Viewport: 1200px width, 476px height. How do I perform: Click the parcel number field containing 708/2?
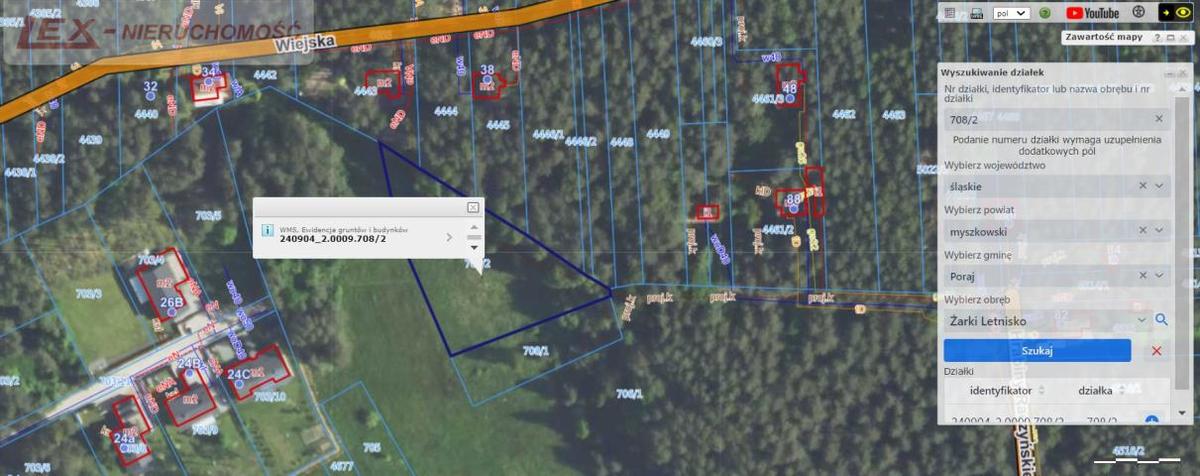1045,119
